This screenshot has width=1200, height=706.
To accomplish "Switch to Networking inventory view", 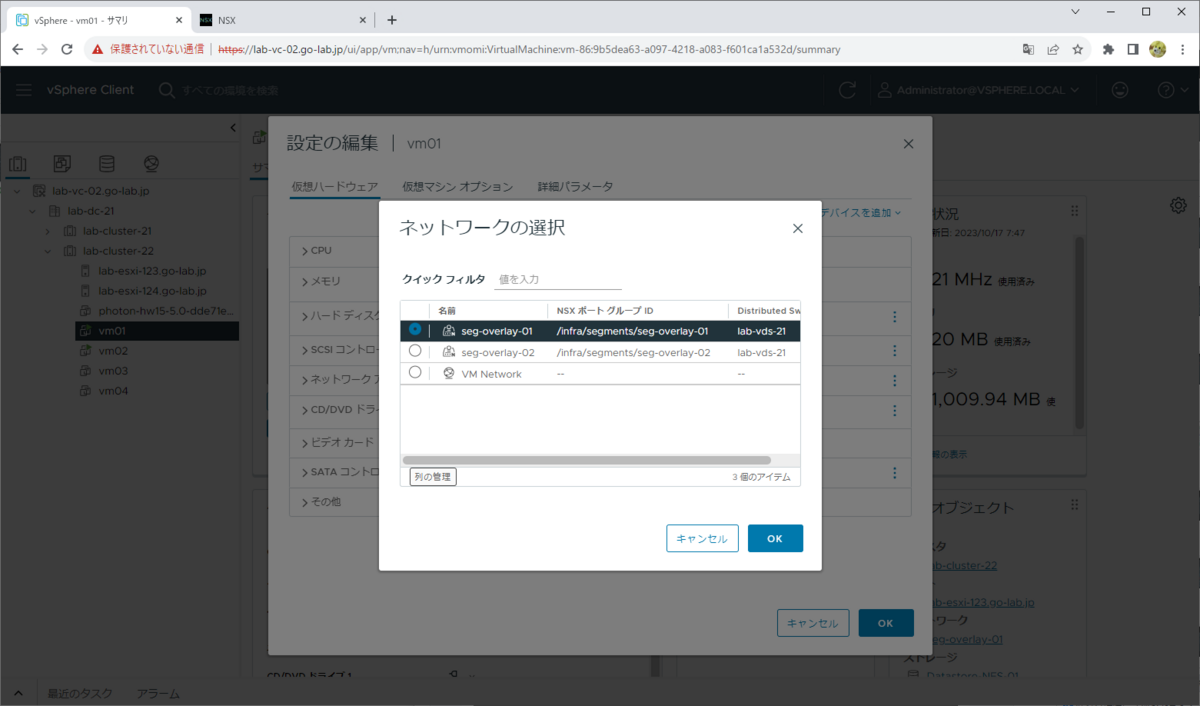I will pyautogui.click(x=151, y=163).
